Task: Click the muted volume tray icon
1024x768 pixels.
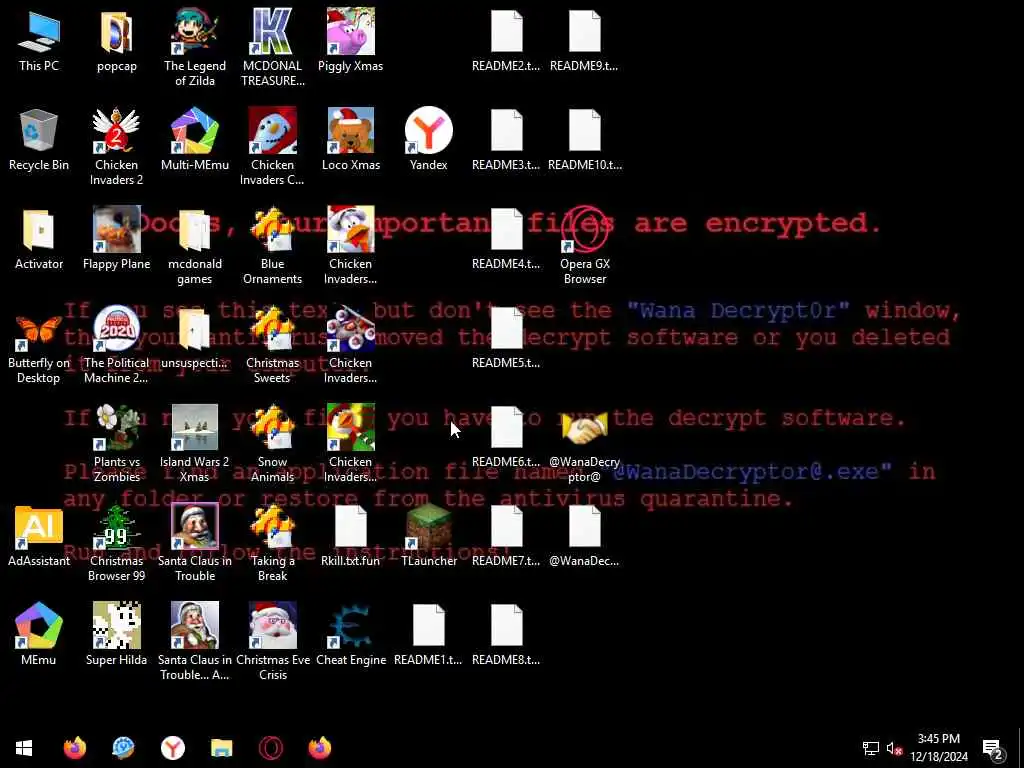Action: coord(894,748)
